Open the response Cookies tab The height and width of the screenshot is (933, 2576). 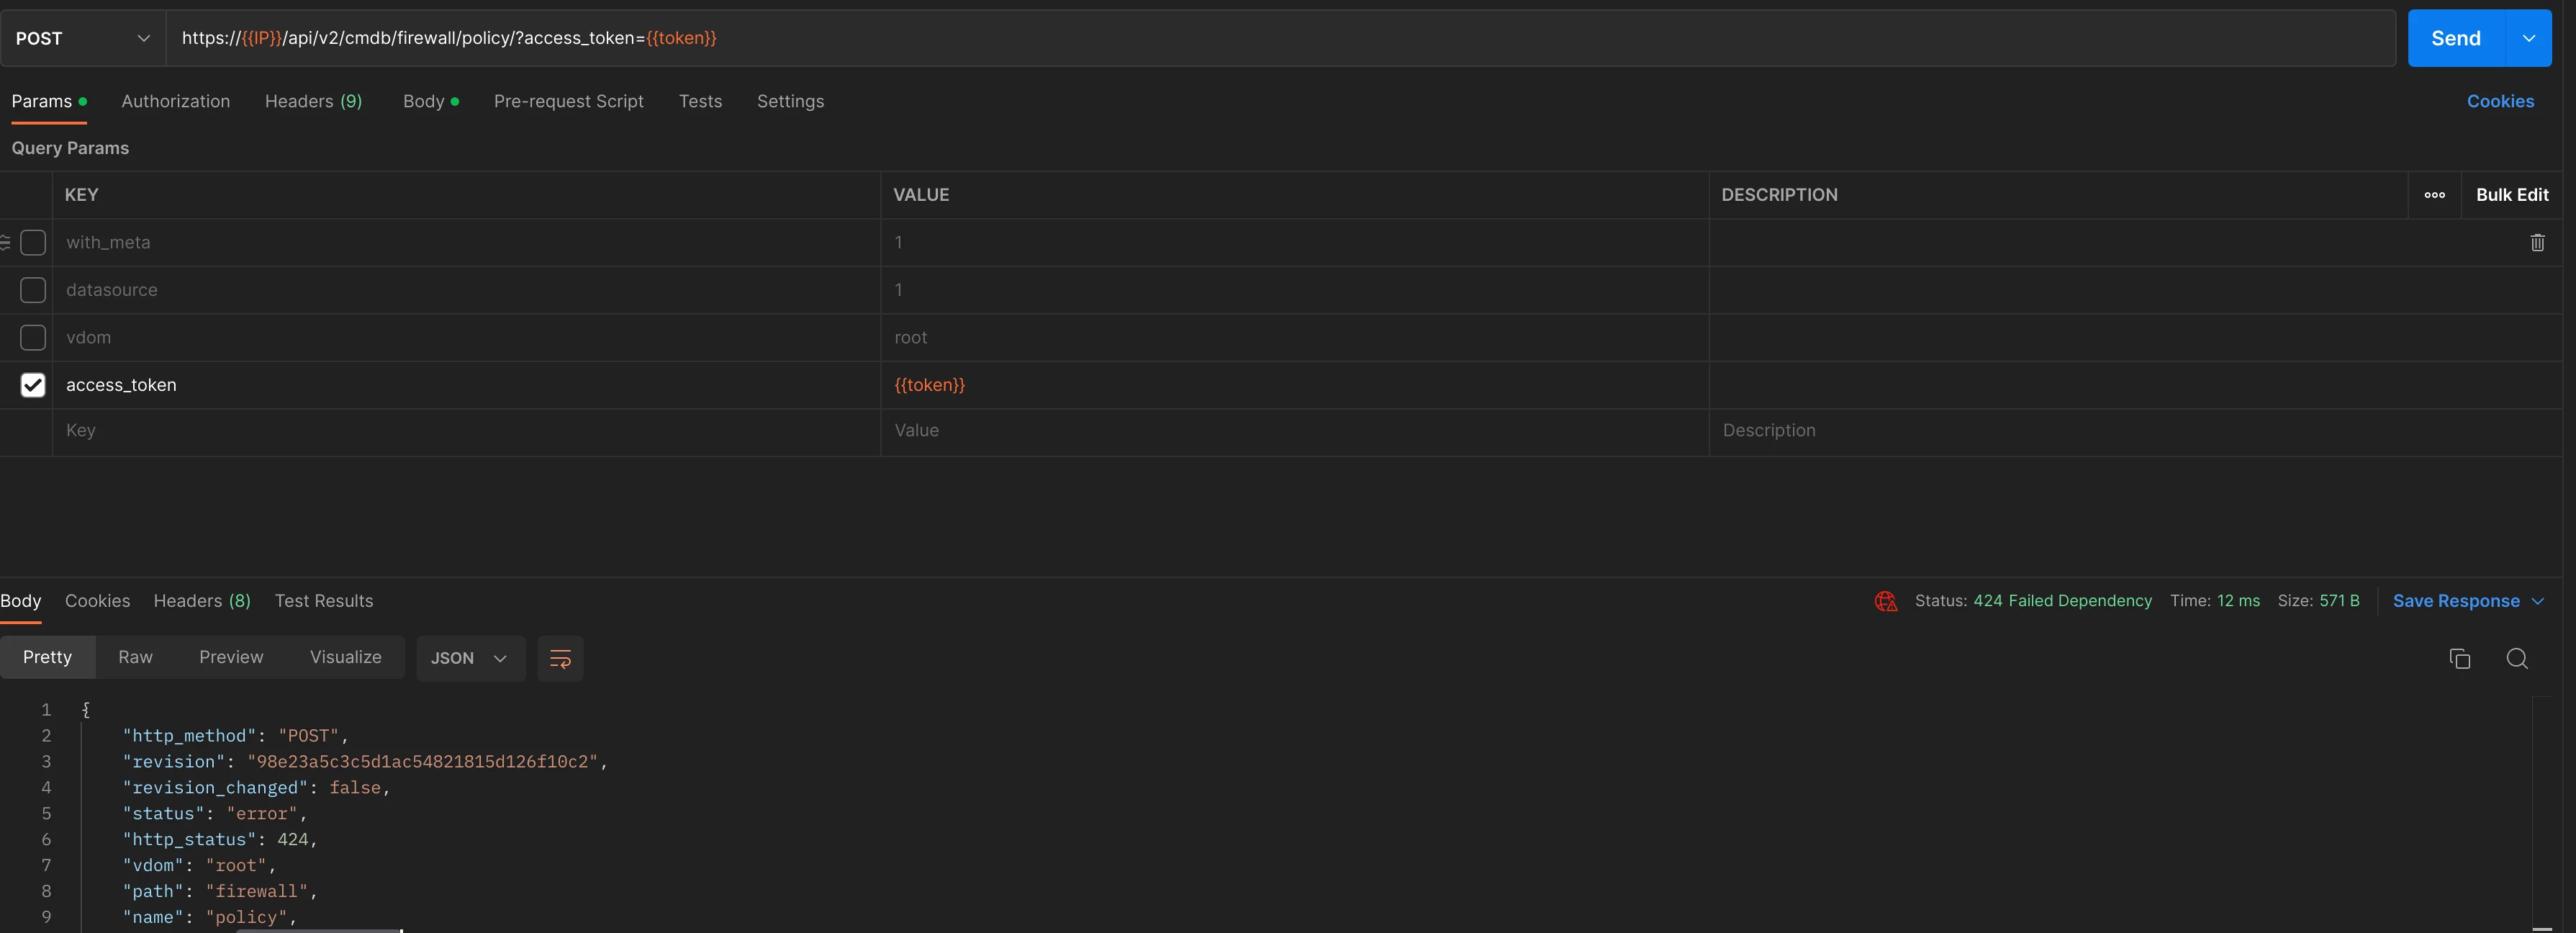tap(97, 601)
